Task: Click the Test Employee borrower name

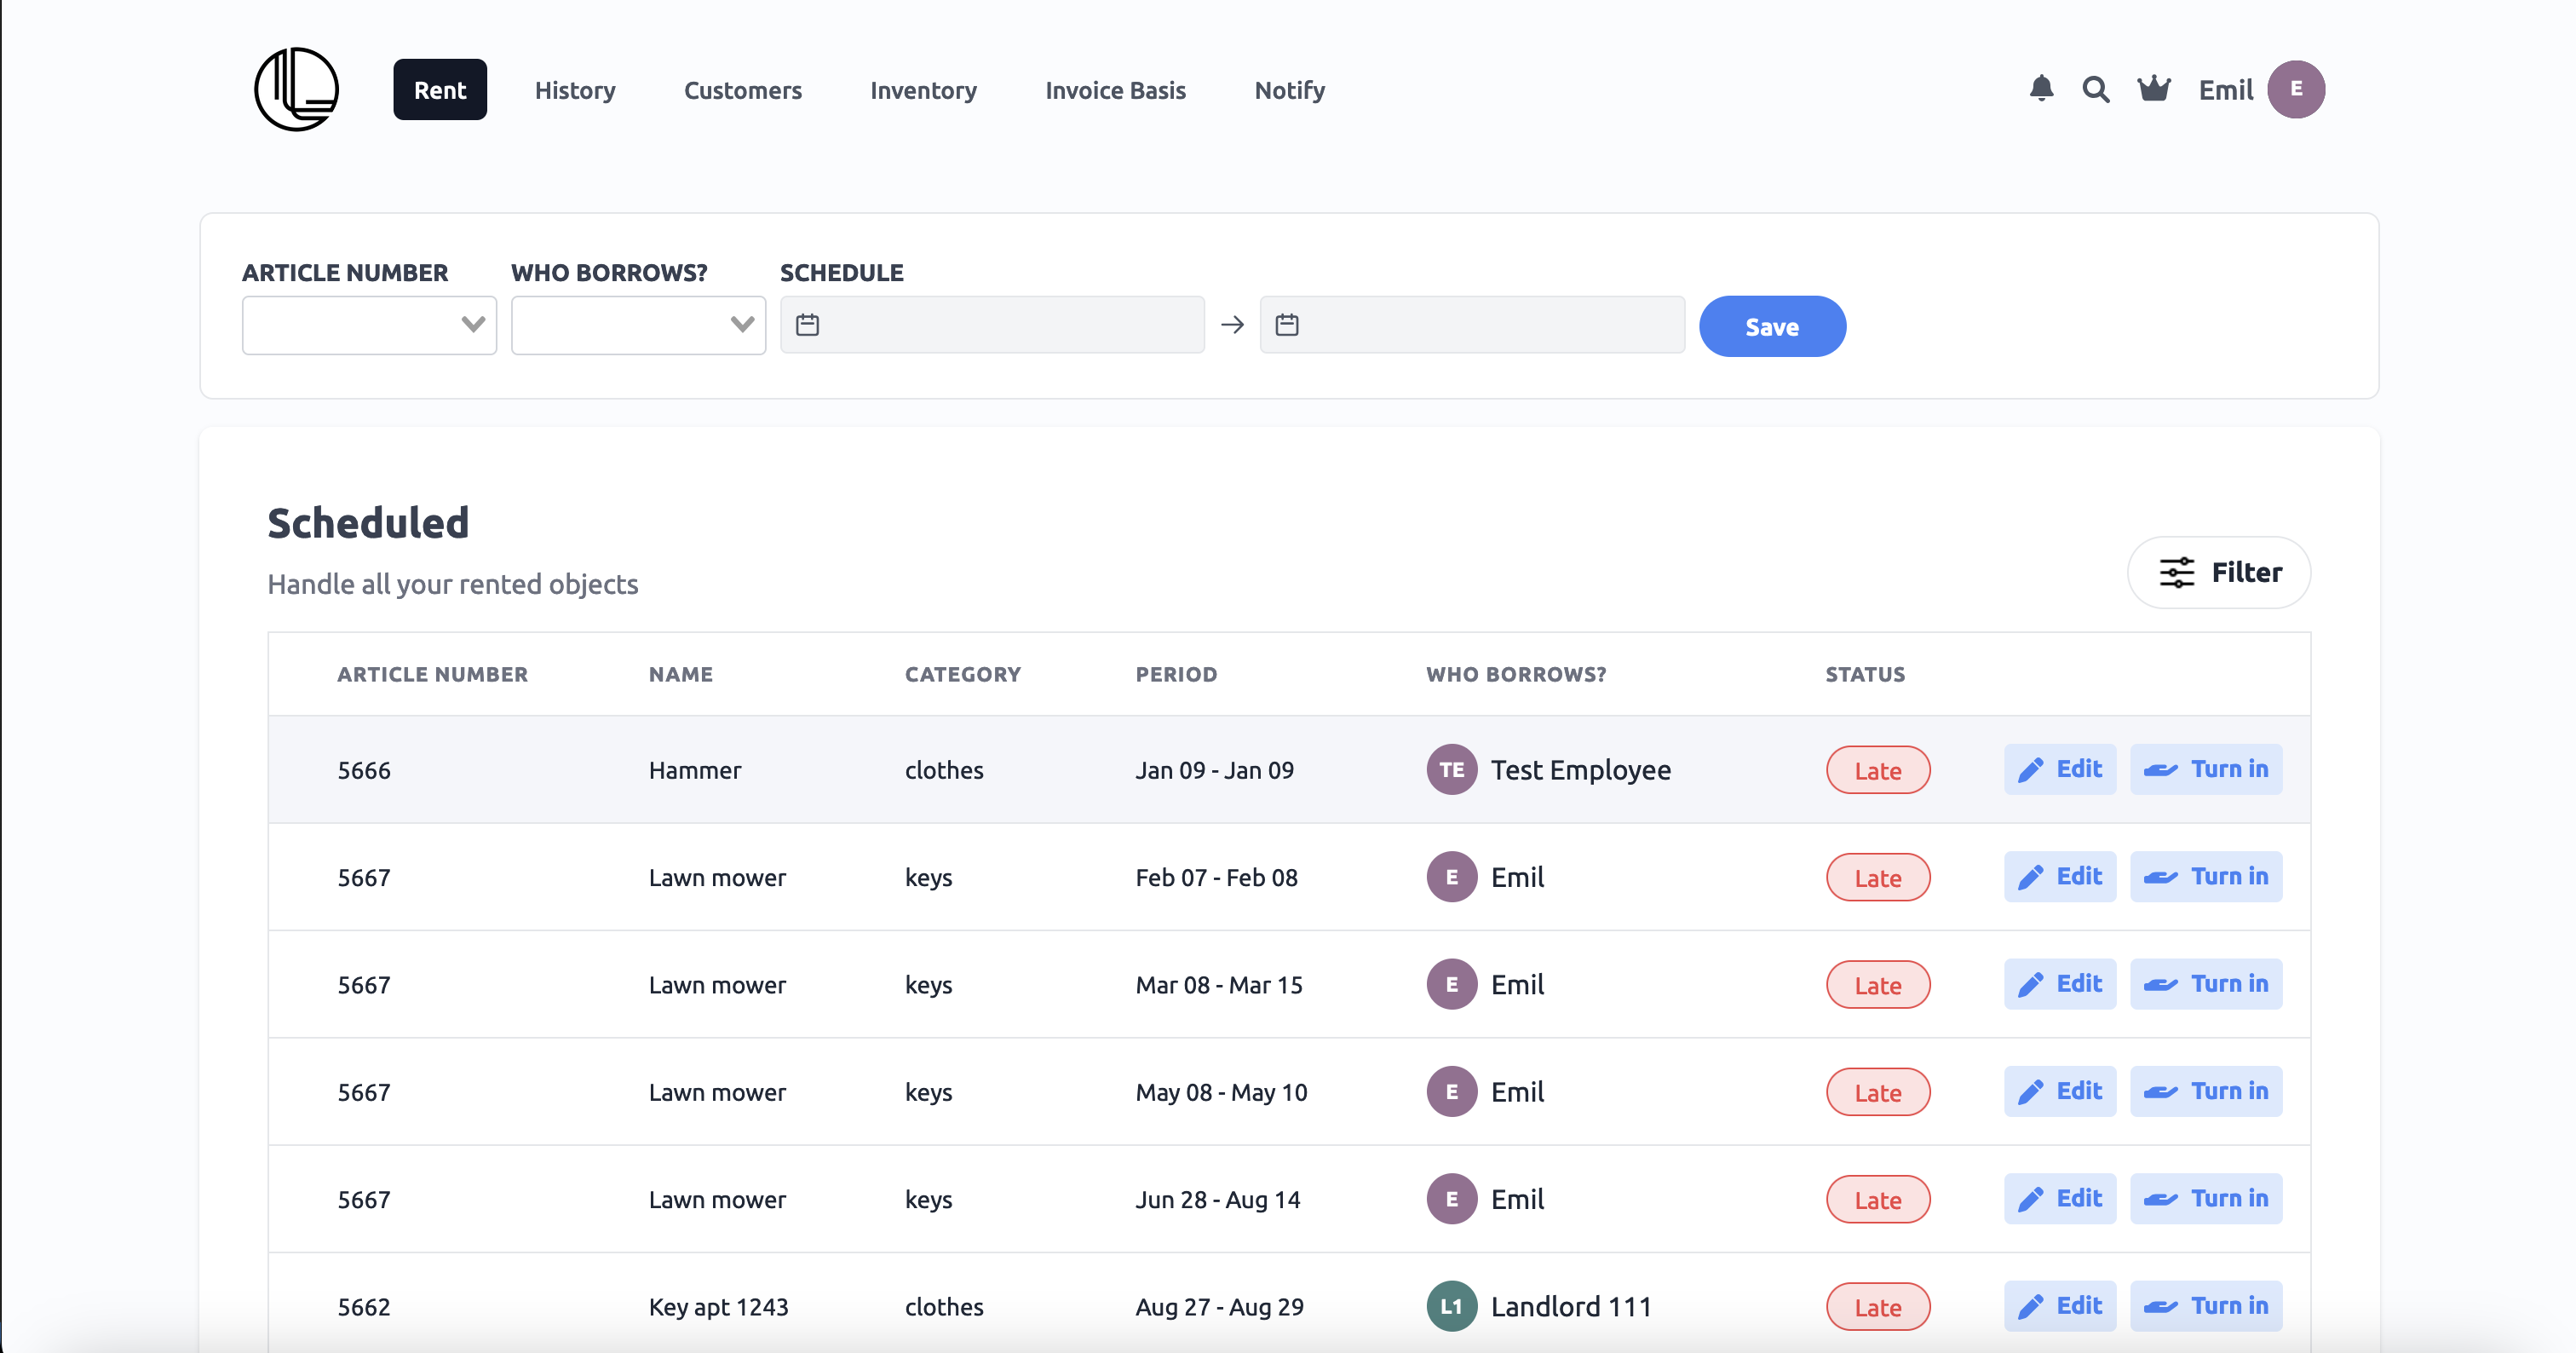Action: click(1580, 770)
